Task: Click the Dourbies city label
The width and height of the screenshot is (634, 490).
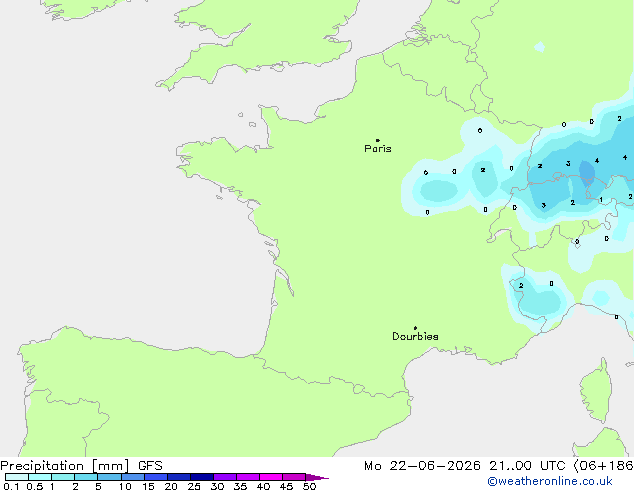Action: click(415, 336)
